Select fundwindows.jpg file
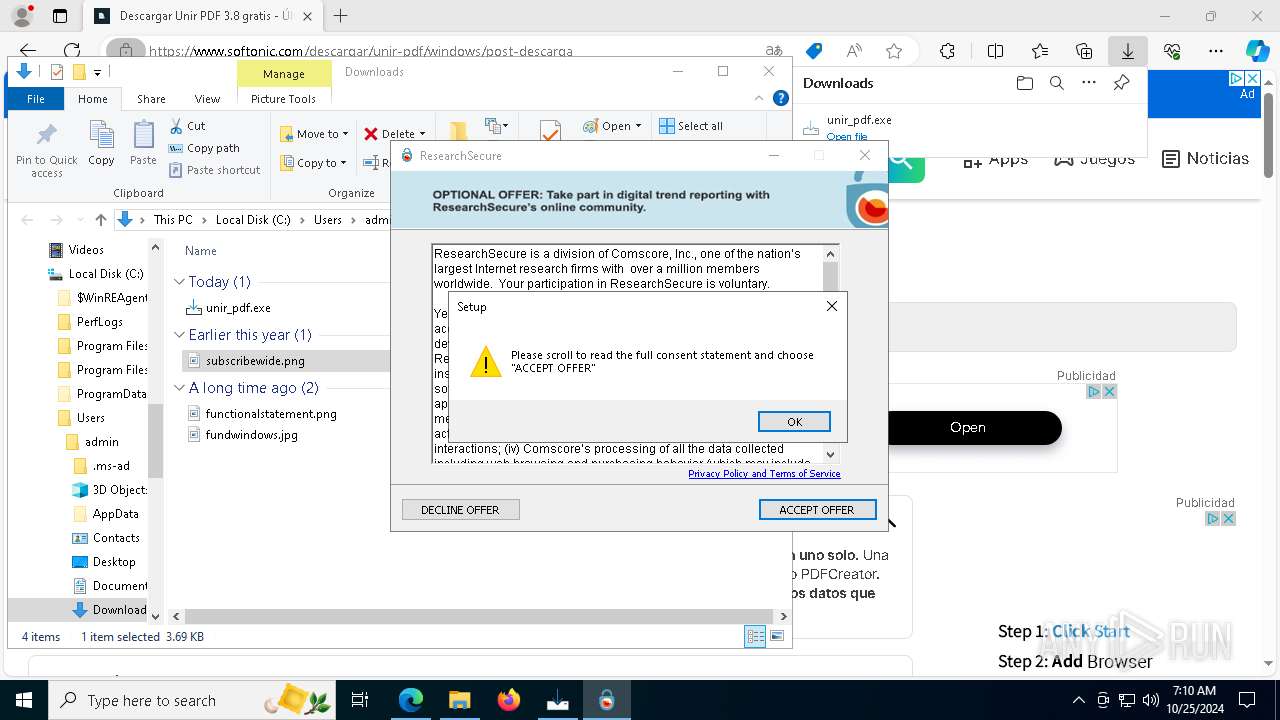 tap(251, 435)
